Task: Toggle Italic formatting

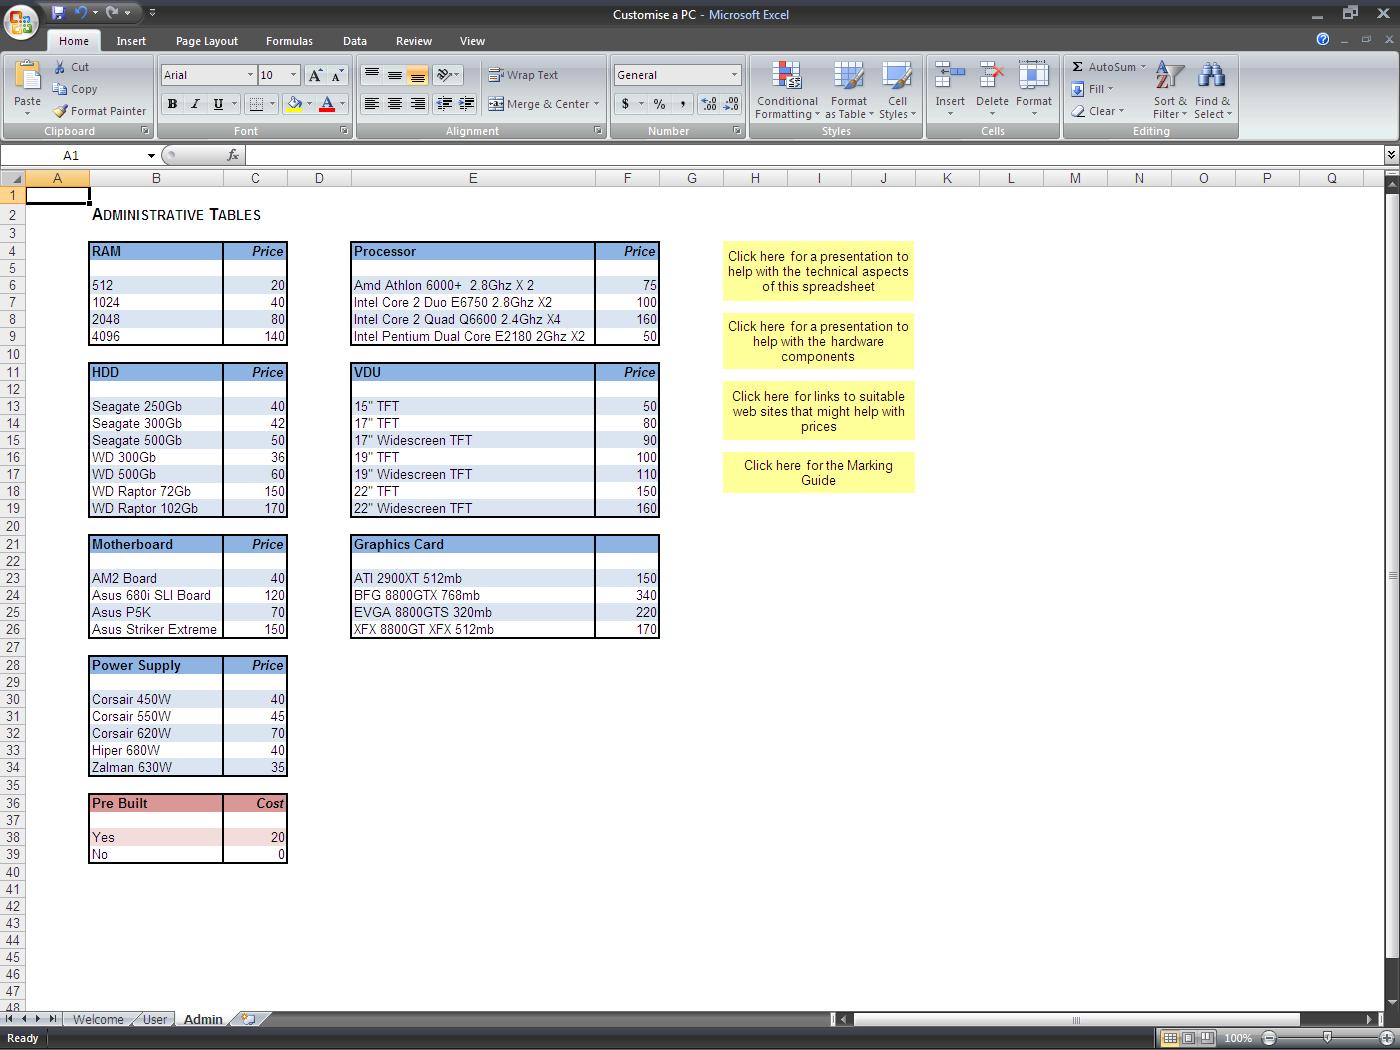Action: (x=195, y=104)
